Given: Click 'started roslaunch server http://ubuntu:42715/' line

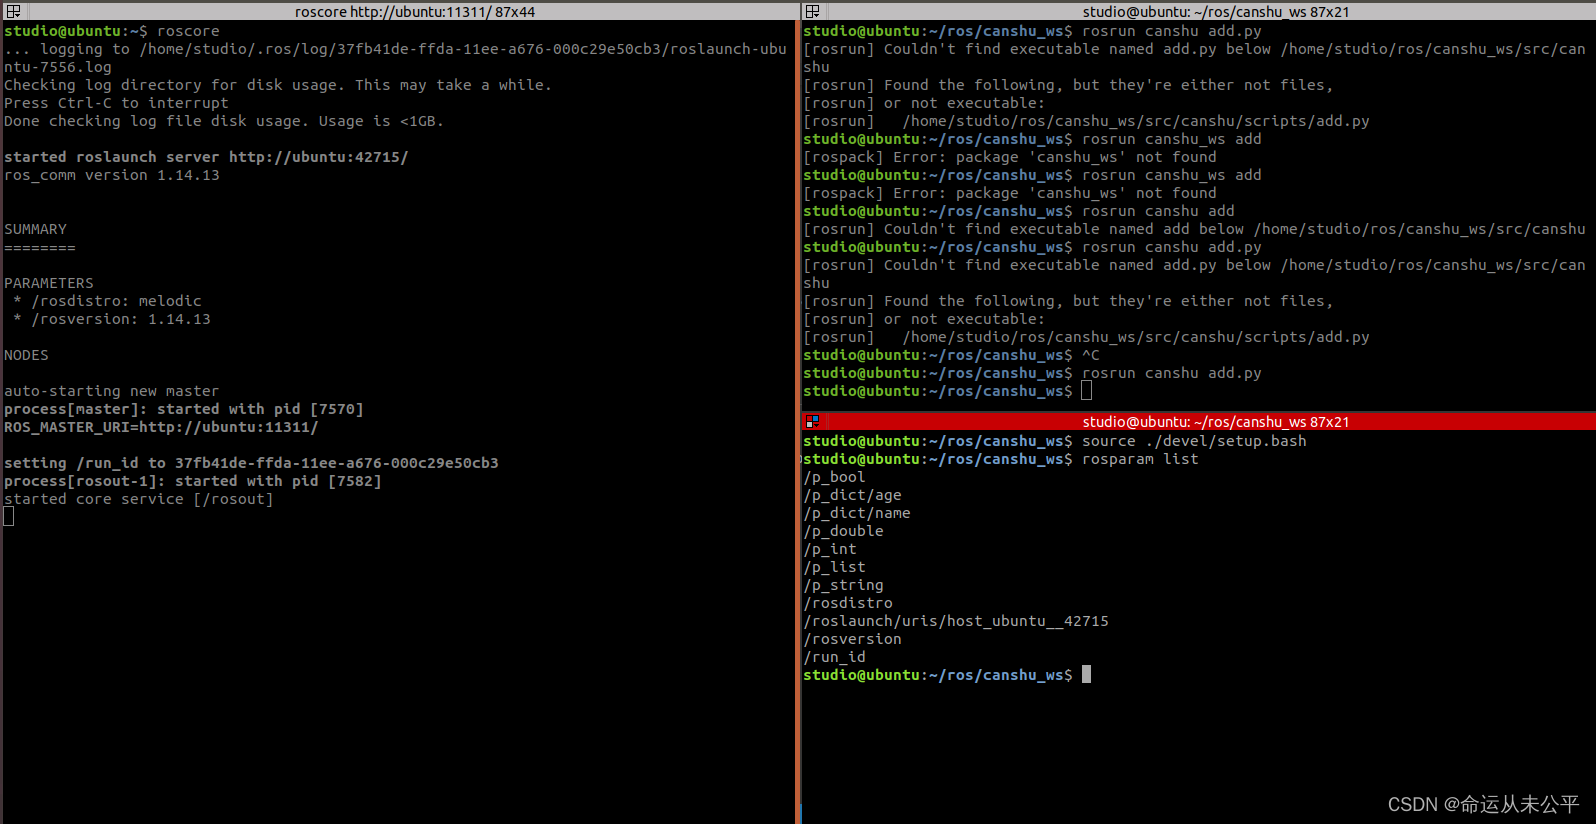Looking at the screenshot, I should point(206,157).
